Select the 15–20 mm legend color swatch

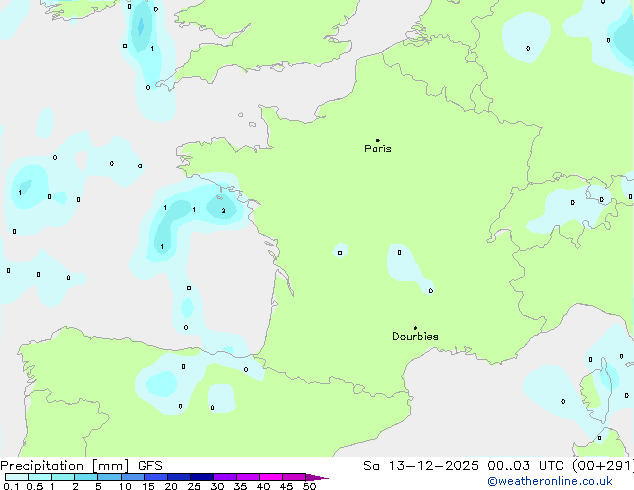[x=155, y=477]
